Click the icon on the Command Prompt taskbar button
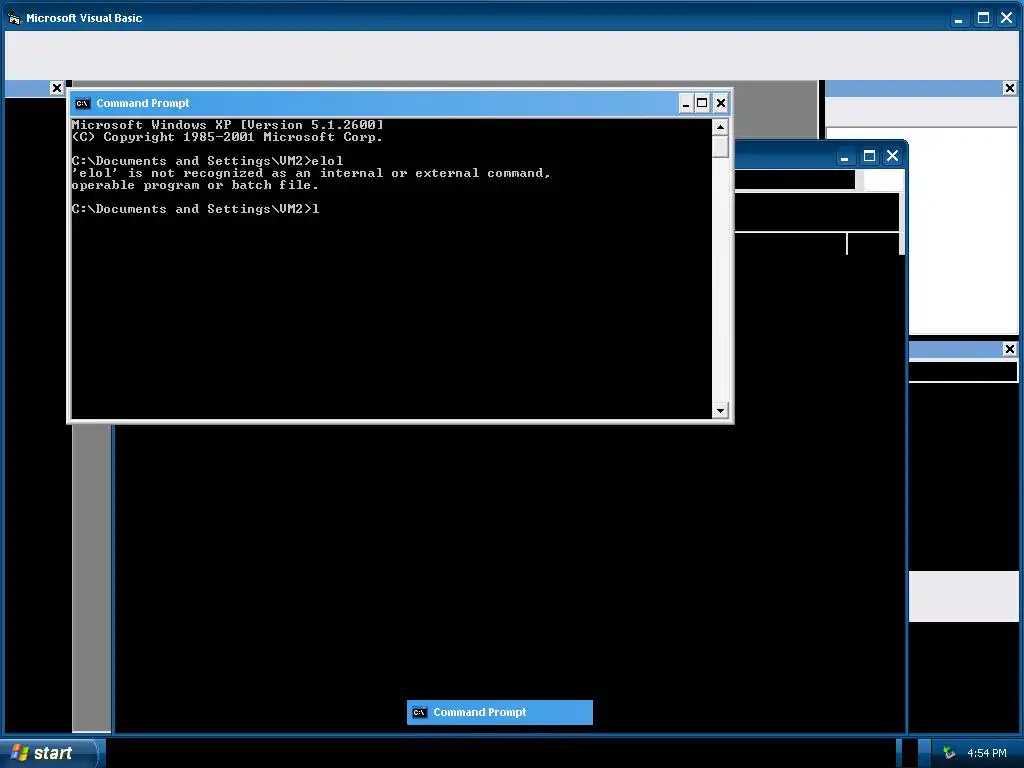The height and width of the screenshot is (768, 1024). tap(420, 712)
